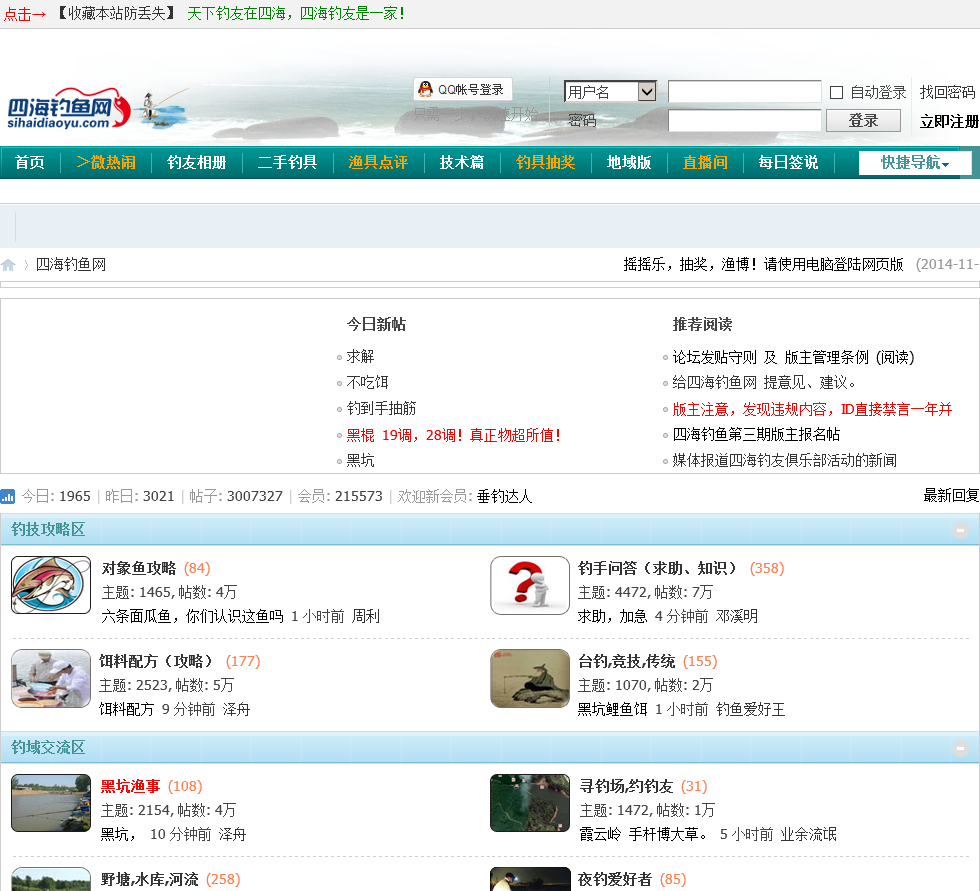Screen dimensions: 980x891
Task: Open the 求解 new post
Action: pyautogui.click(x=361, y=357)
